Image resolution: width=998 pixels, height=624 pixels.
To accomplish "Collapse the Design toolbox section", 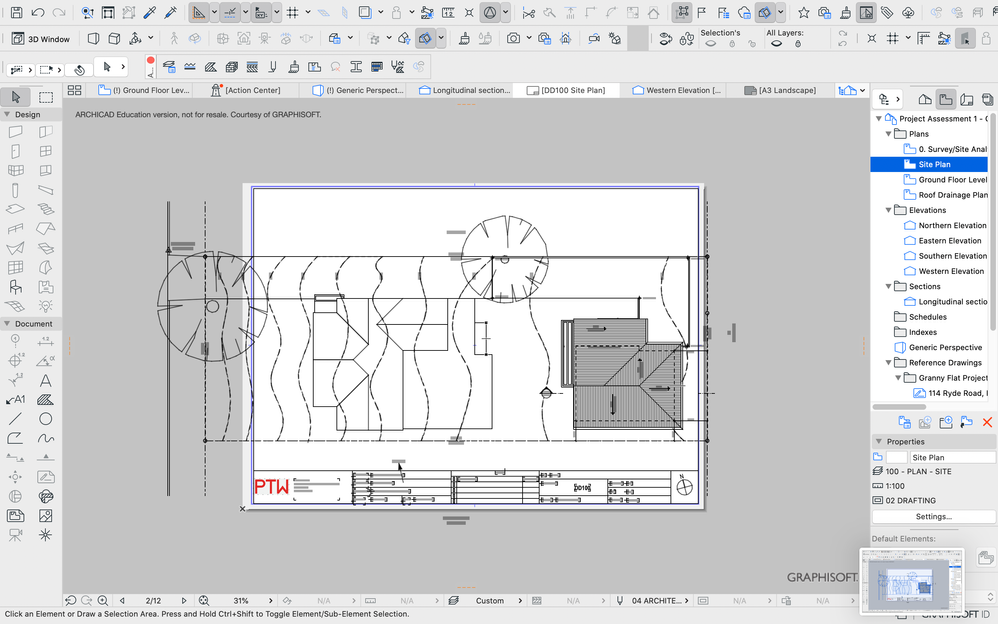I will click(x=8, y=115).
